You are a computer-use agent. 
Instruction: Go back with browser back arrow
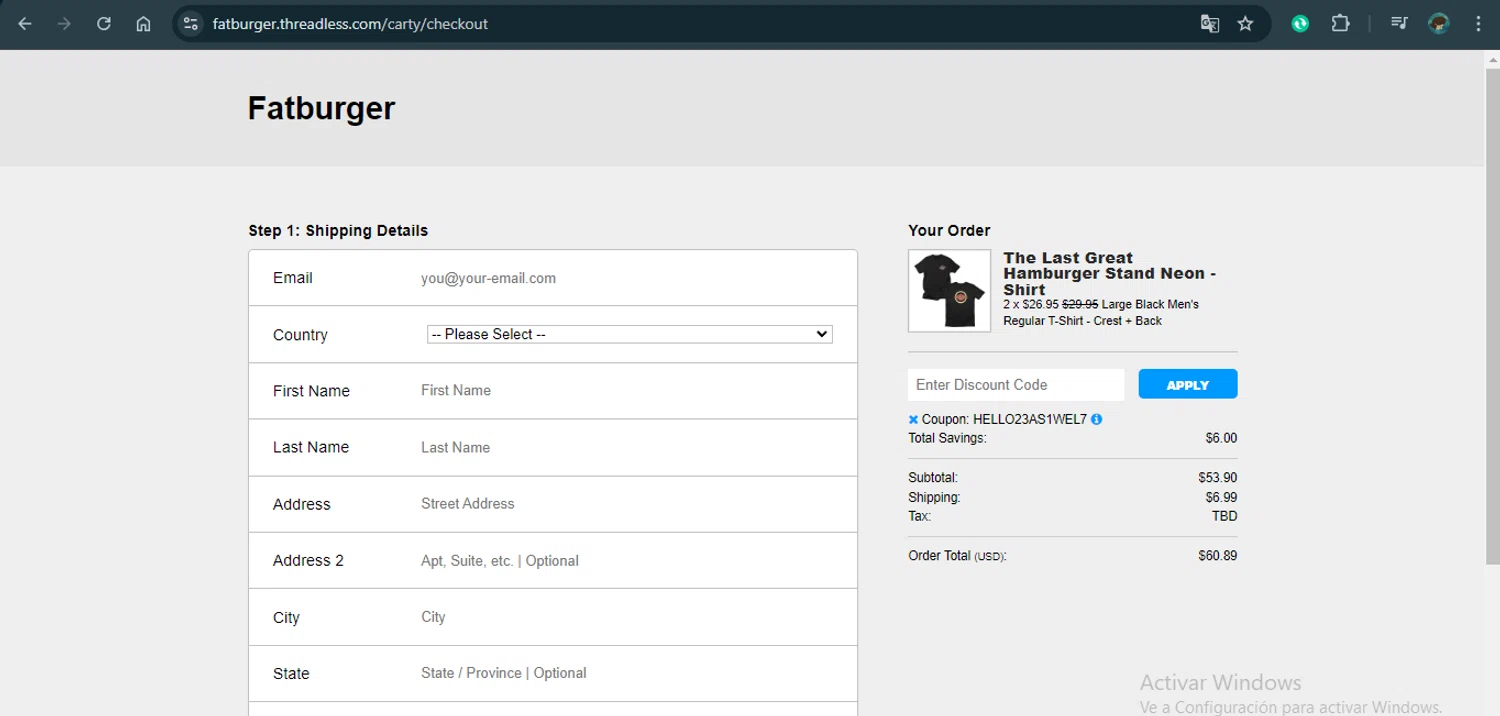[25, 24]
